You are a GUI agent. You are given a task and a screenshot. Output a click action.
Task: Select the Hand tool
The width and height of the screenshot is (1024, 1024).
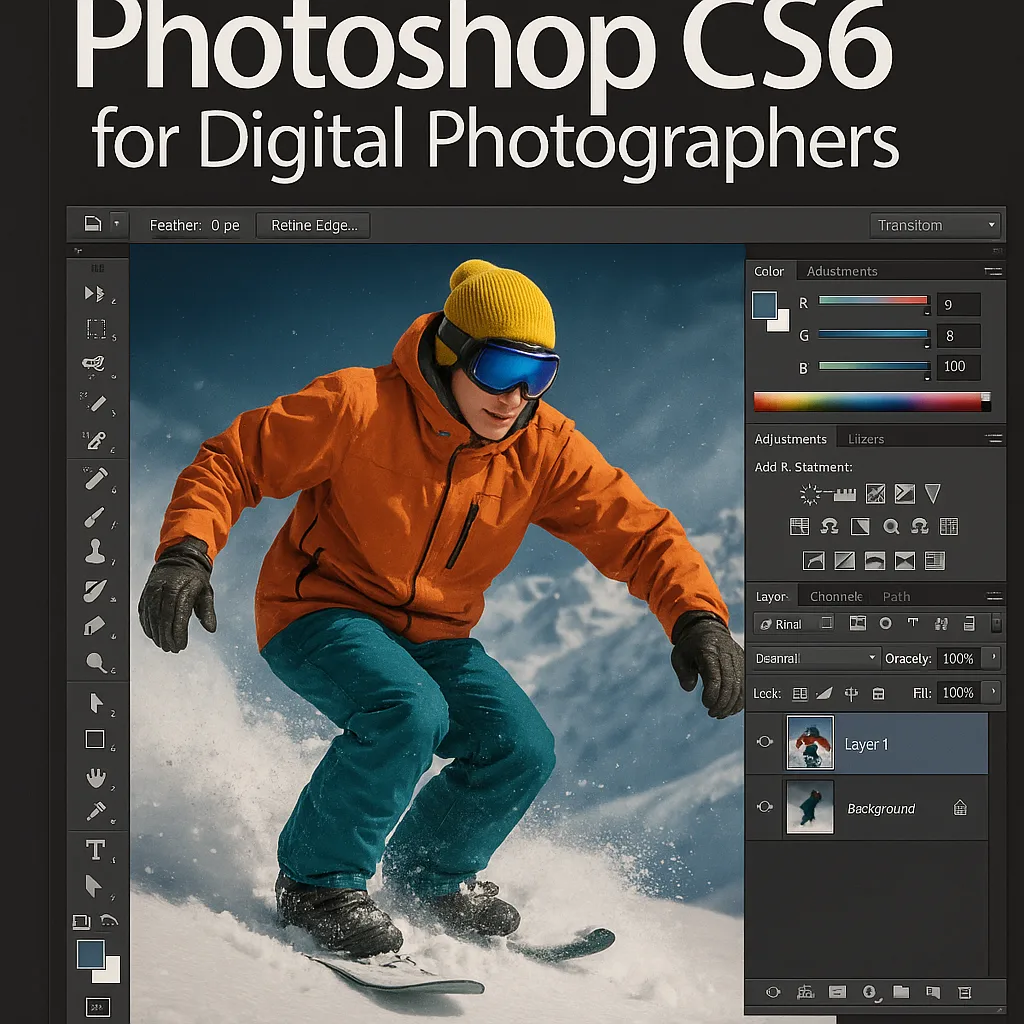coord(96,777)
